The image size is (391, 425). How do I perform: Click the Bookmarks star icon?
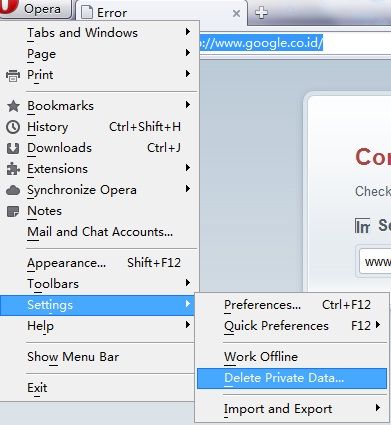pyautogui.click(x=13, y=106)
